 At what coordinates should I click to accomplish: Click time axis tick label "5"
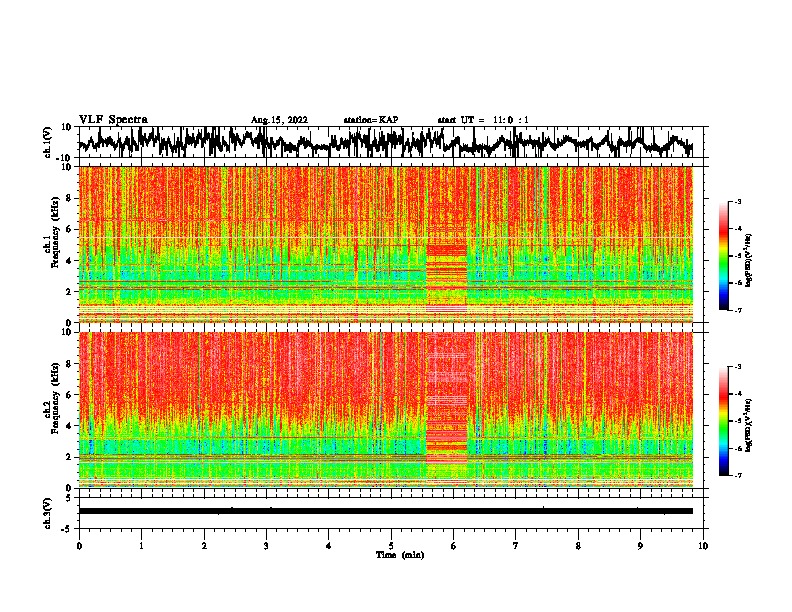pyautogui.click(x=391, y=546)
